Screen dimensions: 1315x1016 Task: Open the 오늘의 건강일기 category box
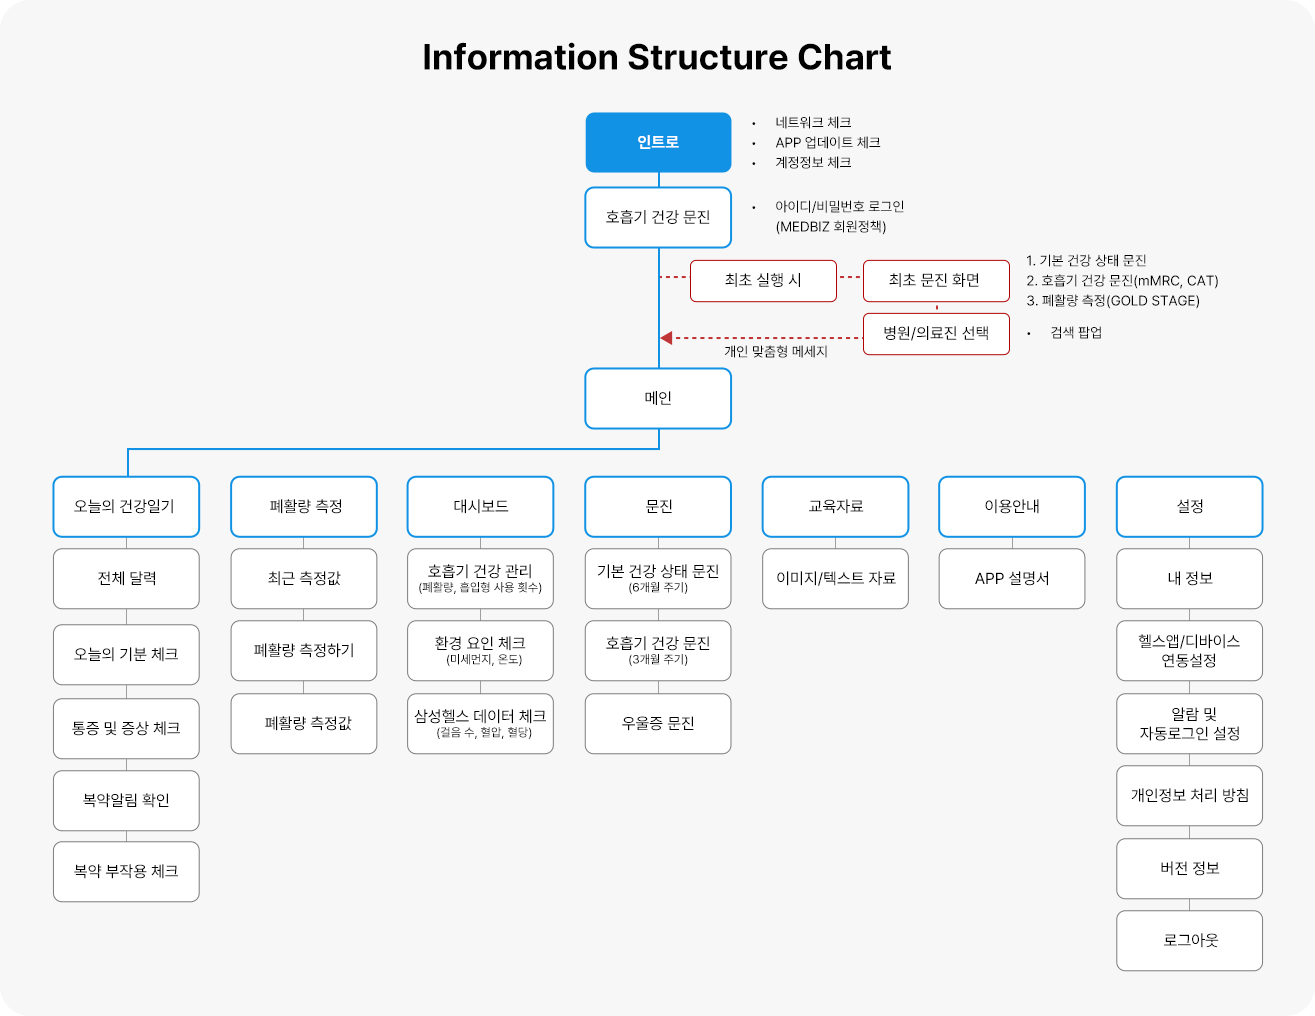point(126,506)
